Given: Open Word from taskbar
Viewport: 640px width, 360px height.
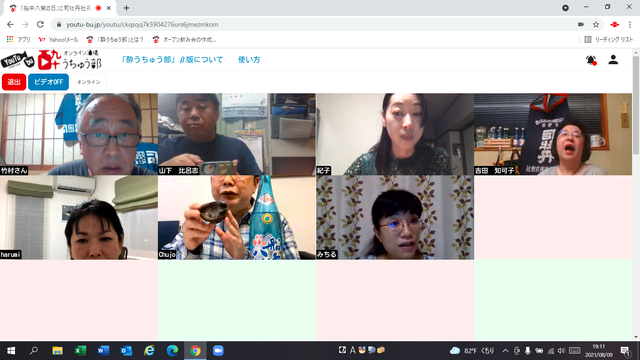Looking at the screenshot, I should pos(103,351).
